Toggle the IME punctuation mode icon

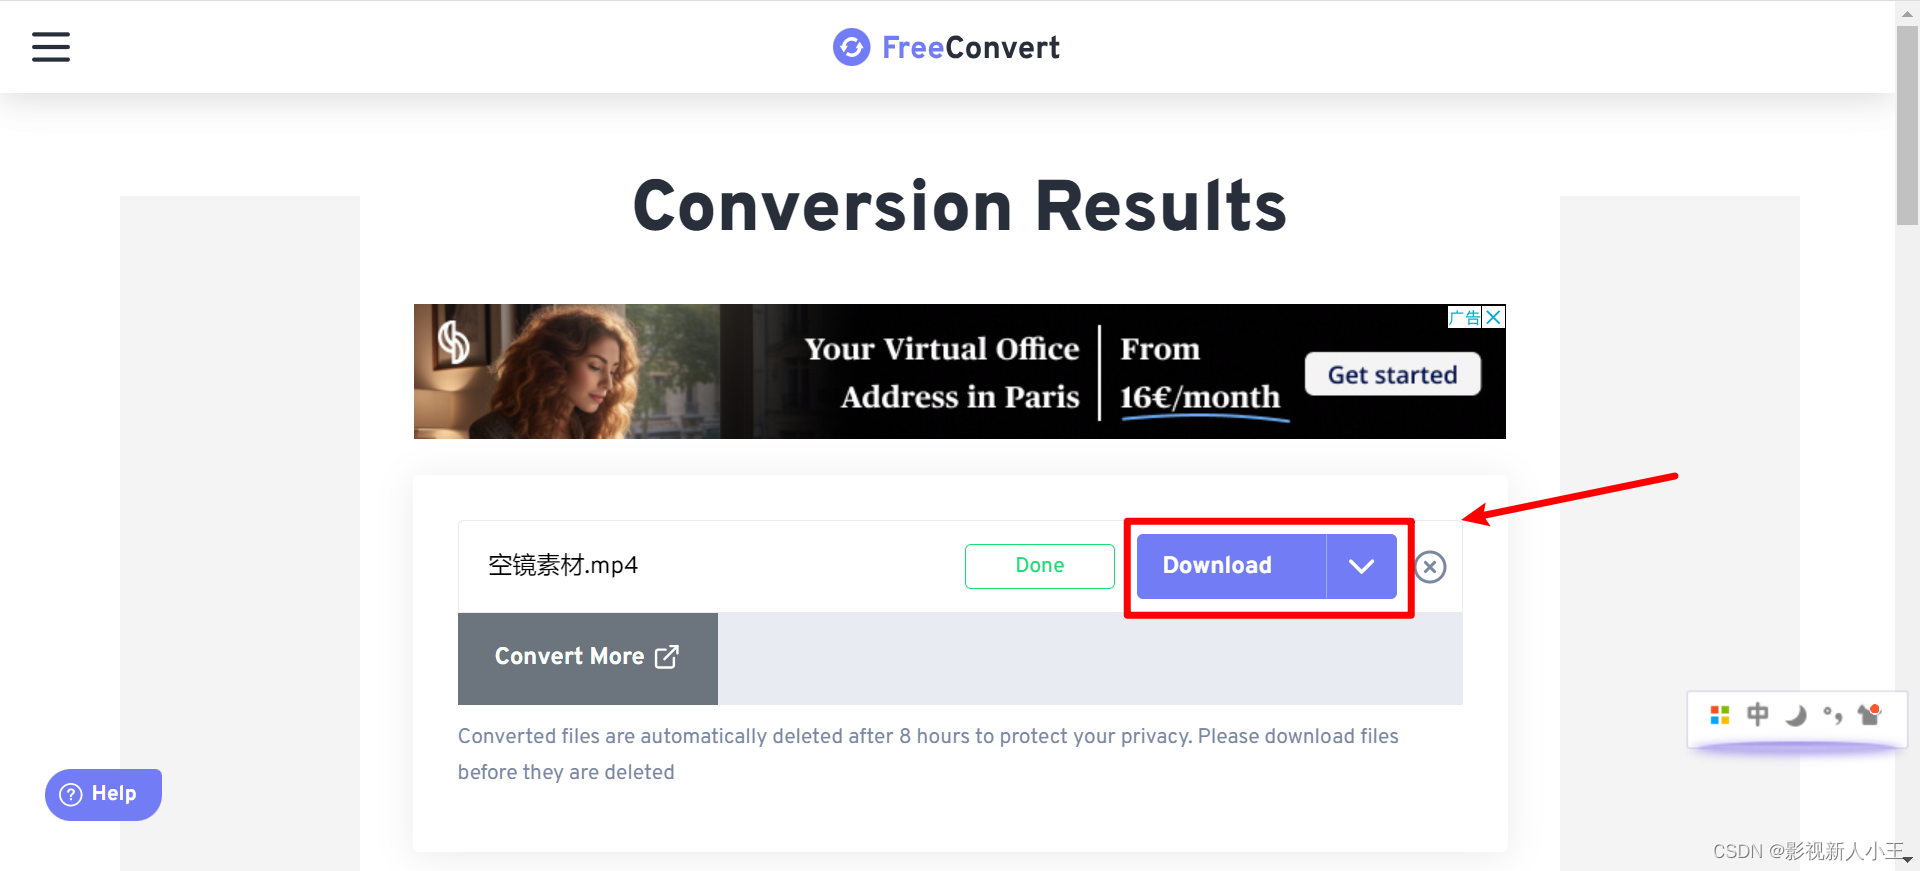tap(1832, 715)
